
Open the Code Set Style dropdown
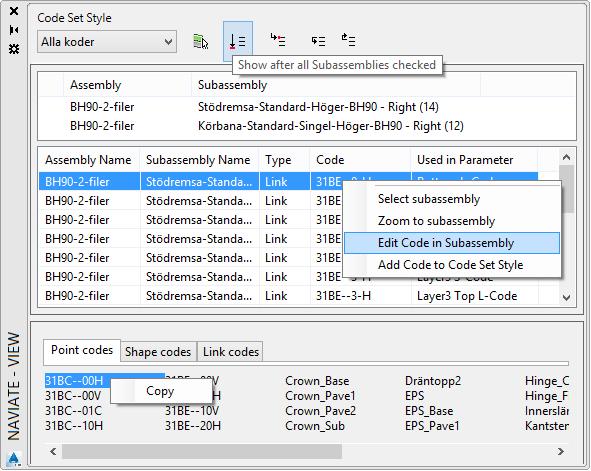tap(107, 42)
